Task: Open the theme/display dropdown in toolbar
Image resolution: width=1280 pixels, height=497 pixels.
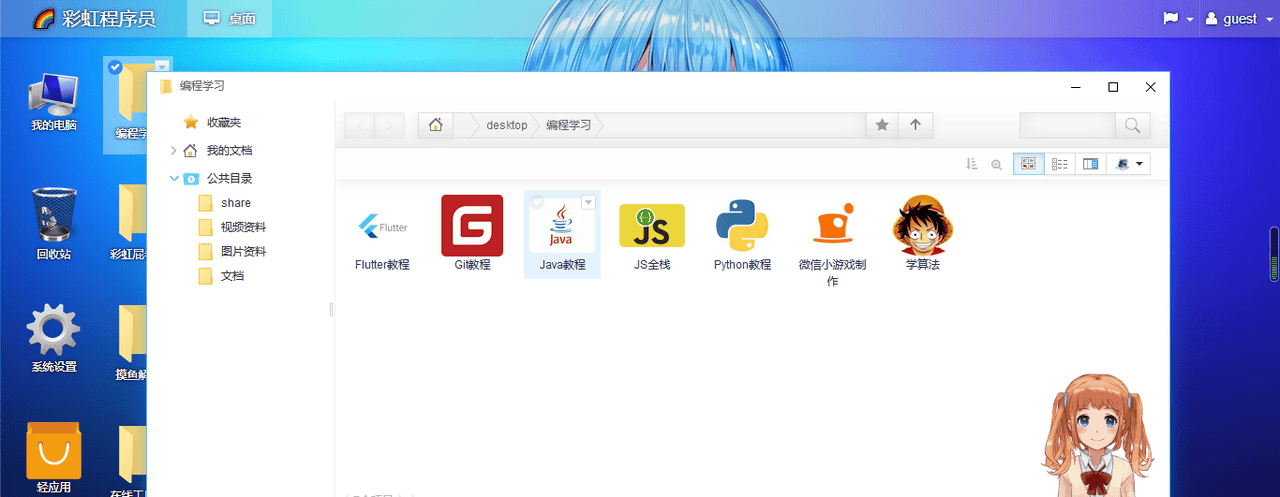Action: pyautogui.click(x=1129, y=164)
